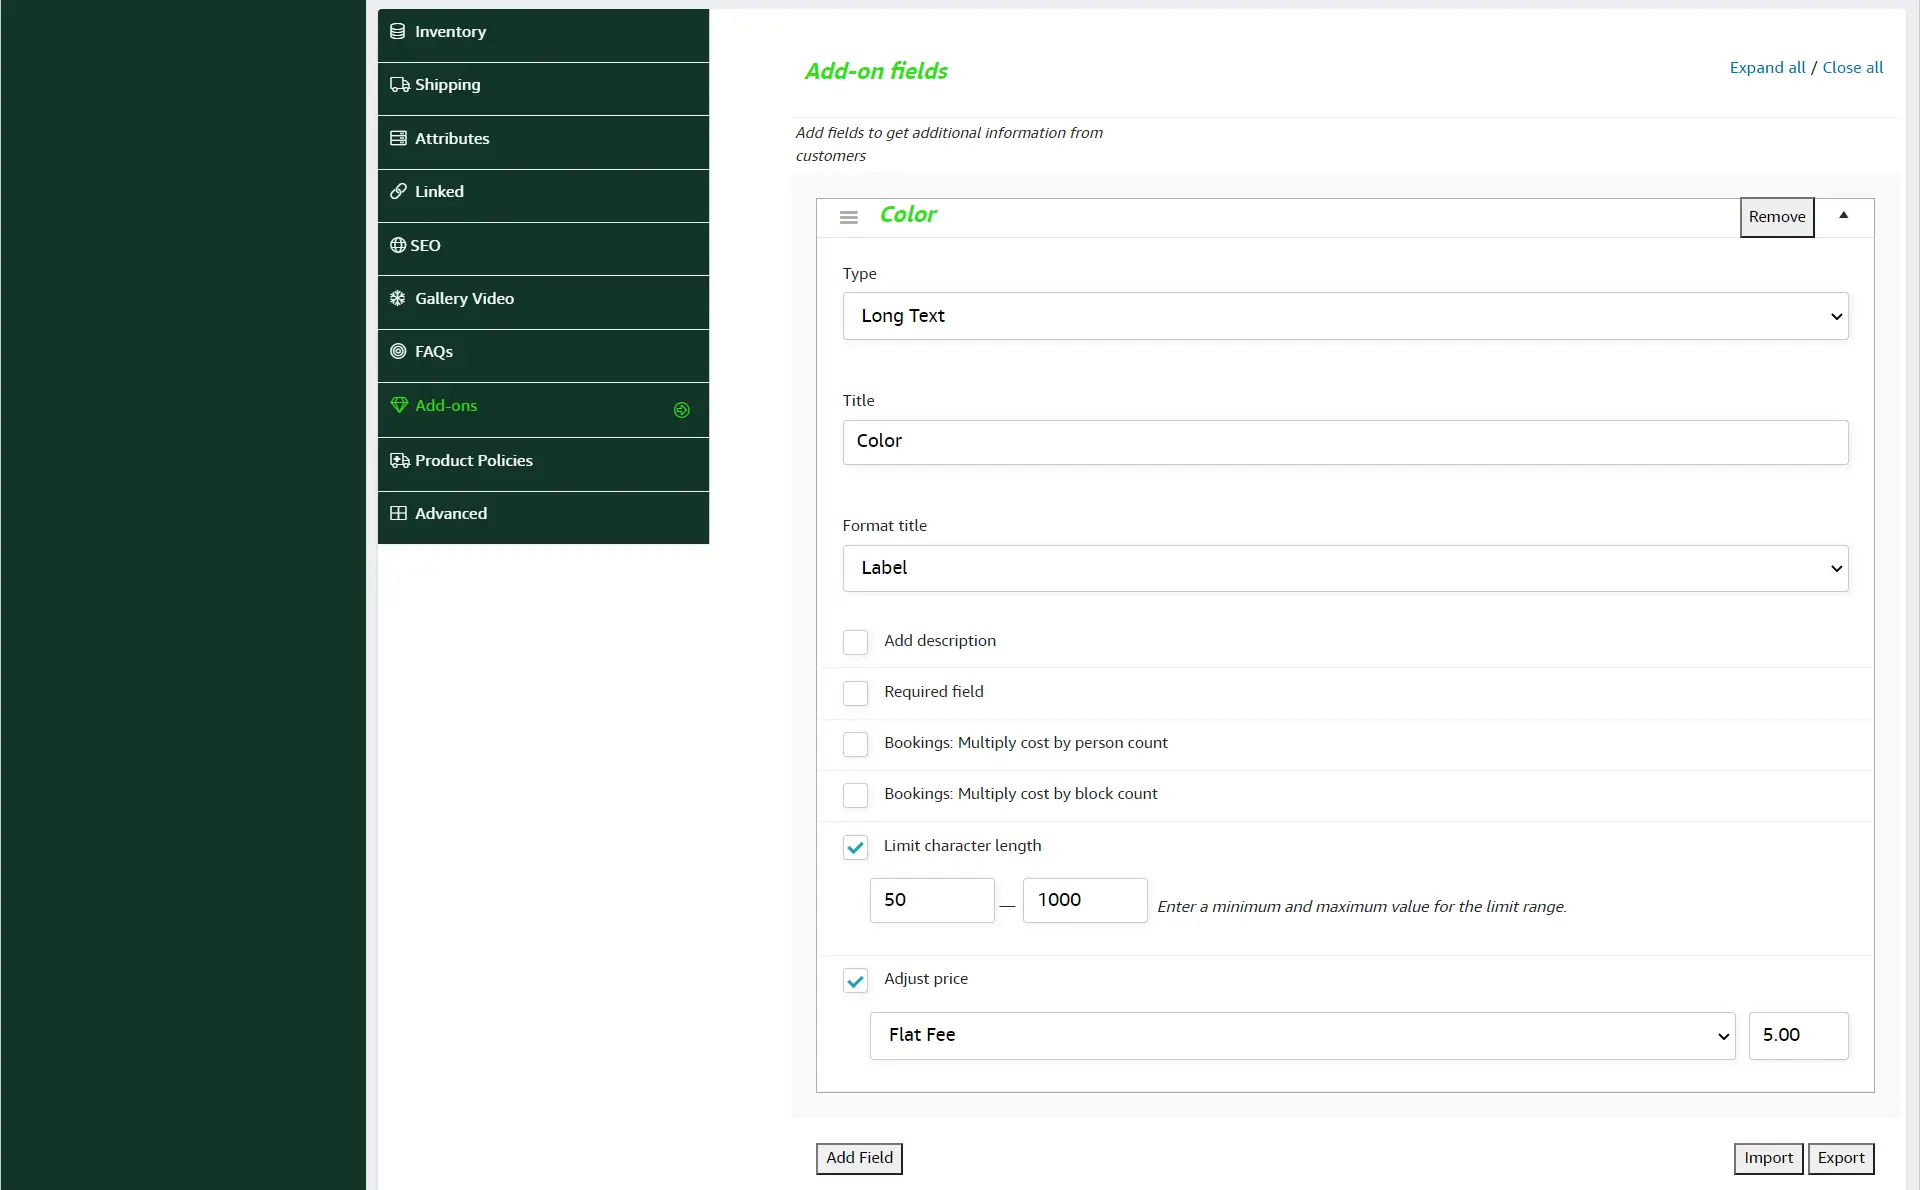Click the Inventory database icon

[398, 32]
